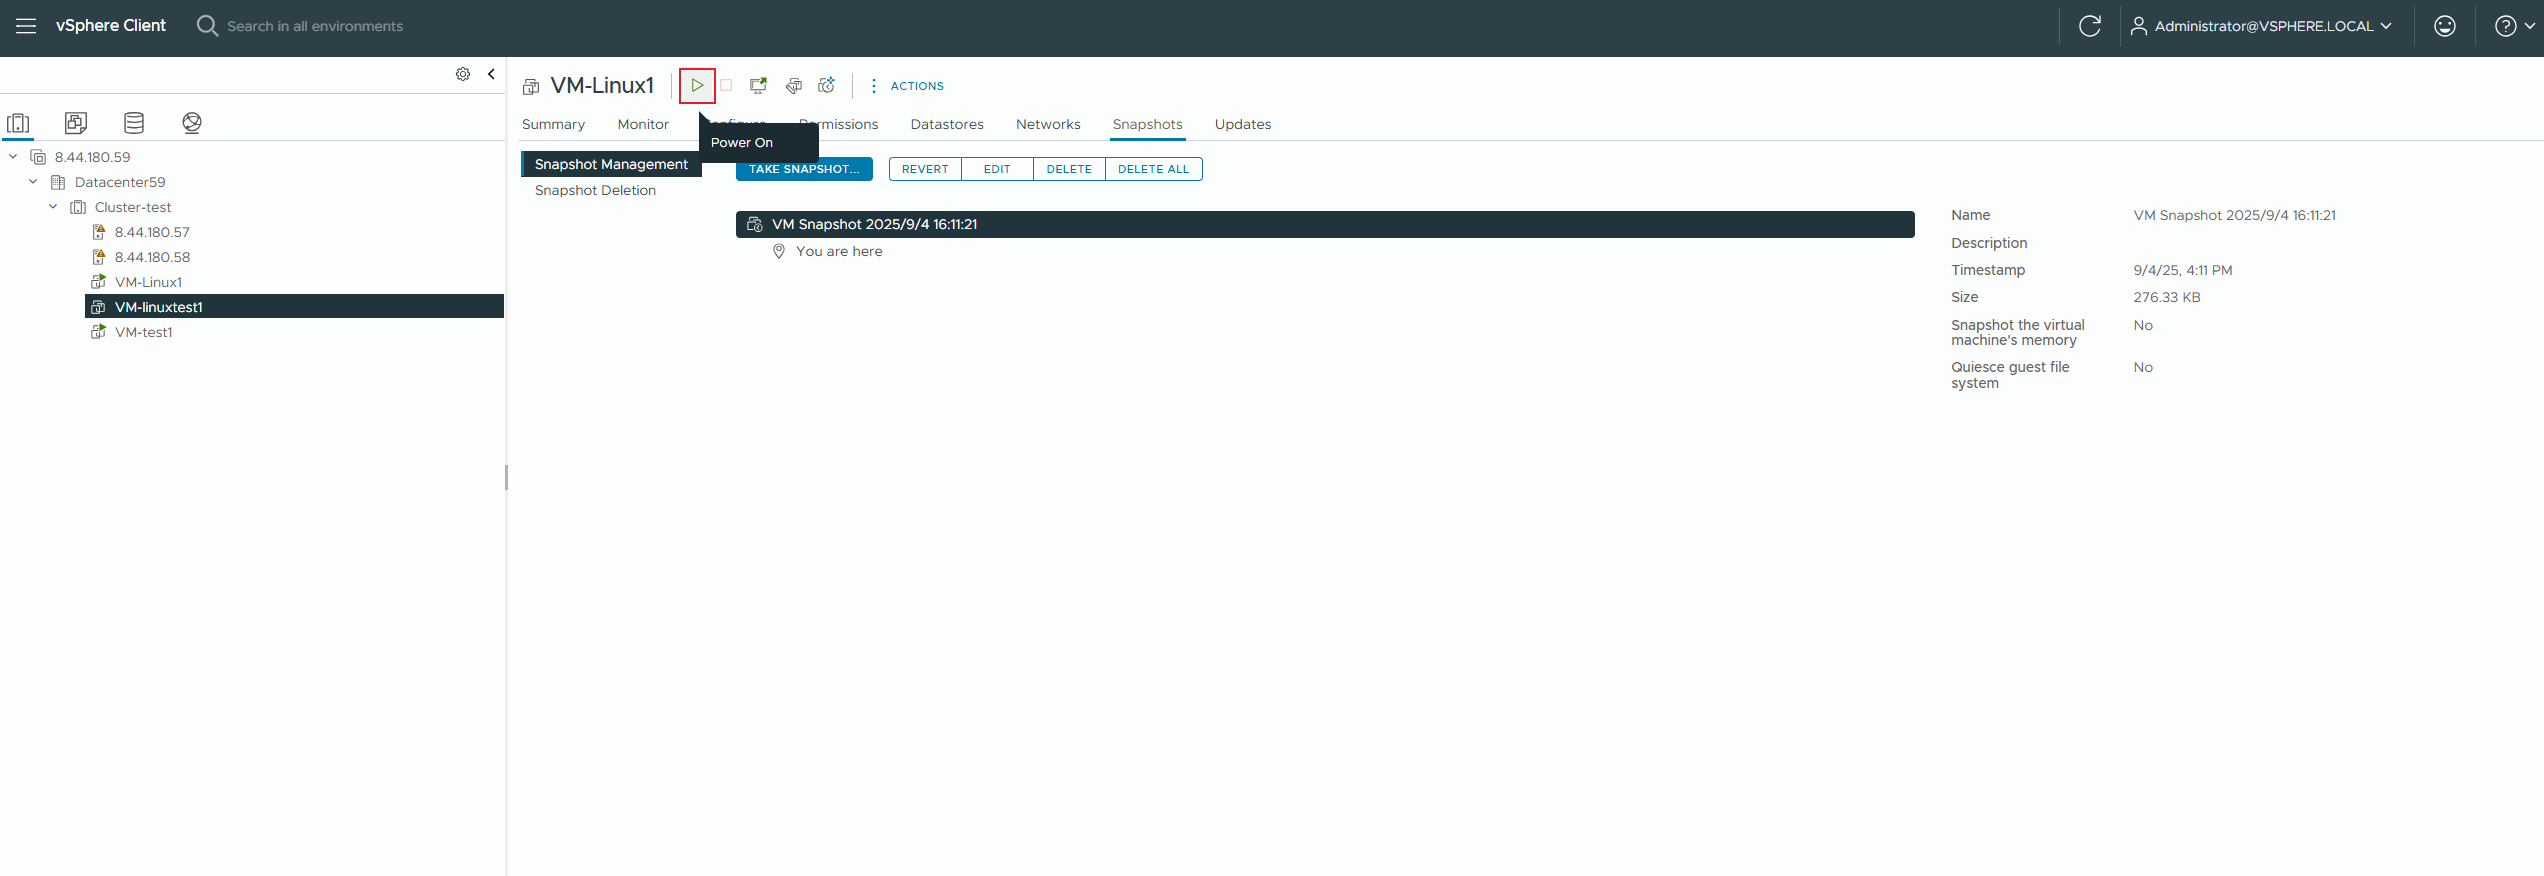Screen dimensions: 2544x876
Task: Select Cluster-test in the inventory tree
Action: [133, 207]
